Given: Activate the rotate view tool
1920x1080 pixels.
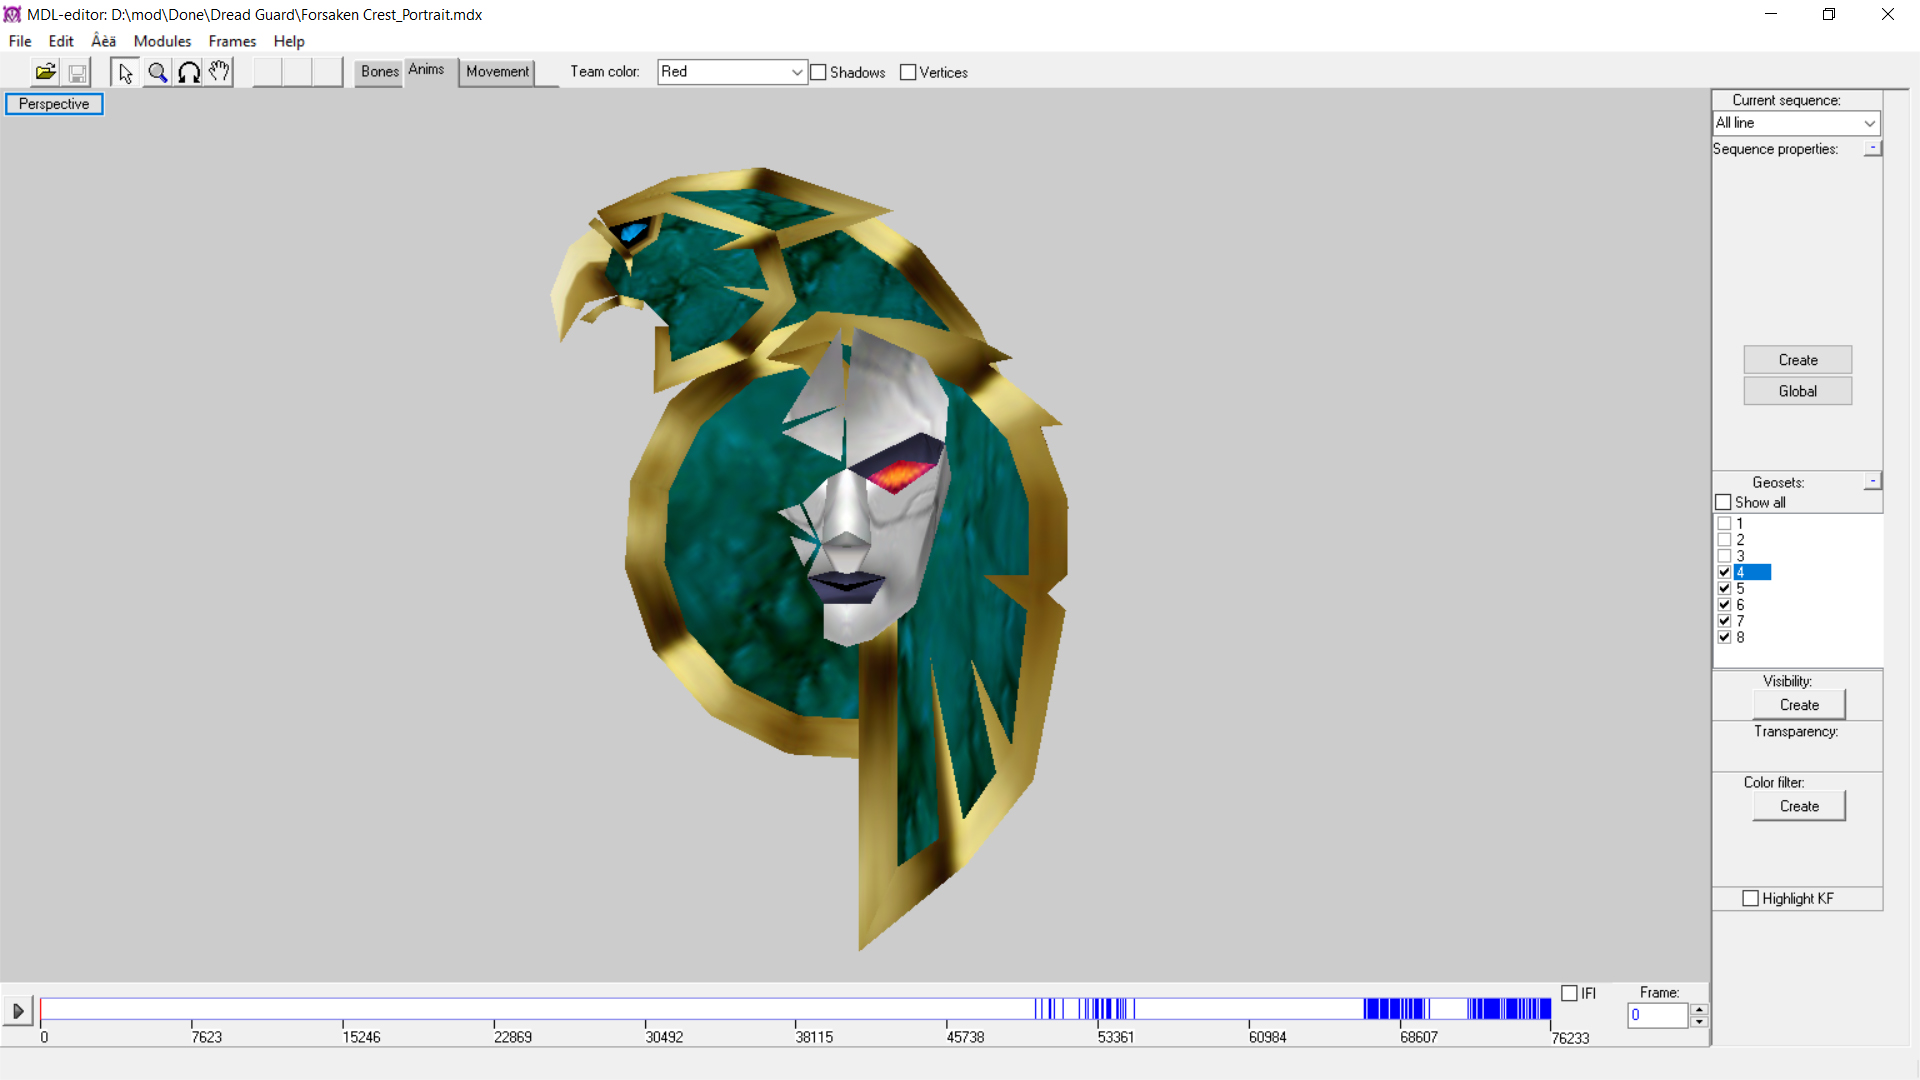Looking at the screenshot, I should (189, 72).
